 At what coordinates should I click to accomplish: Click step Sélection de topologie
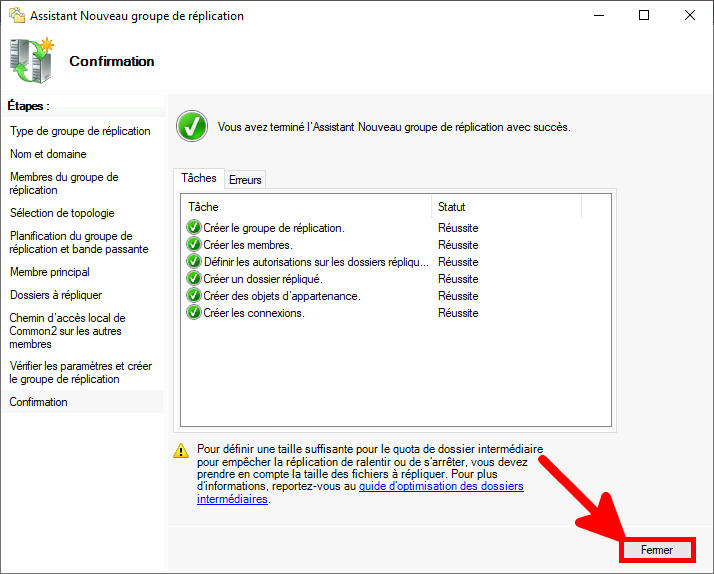point(62,213)
